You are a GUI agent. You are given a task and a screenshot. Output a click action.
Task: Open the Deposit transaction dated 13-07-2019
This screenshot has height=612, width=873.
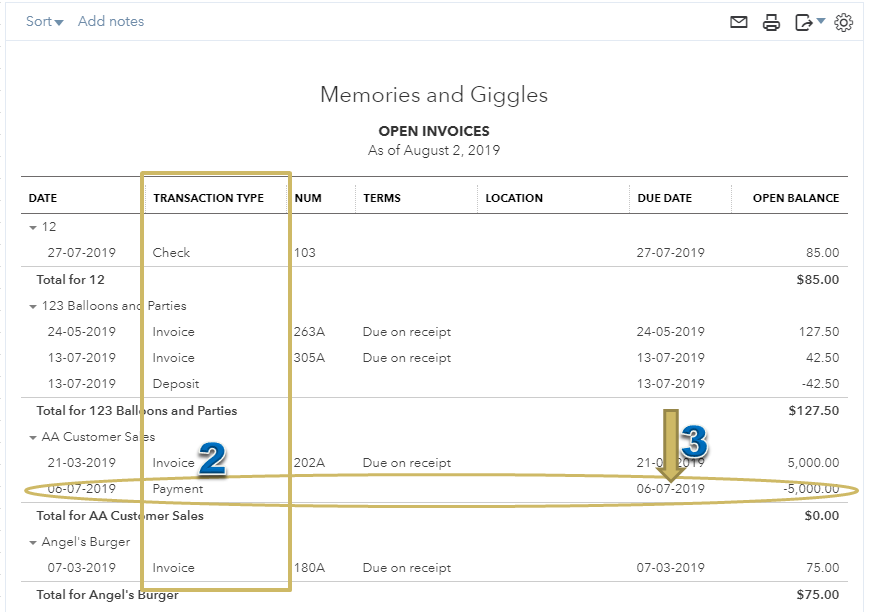176,383
